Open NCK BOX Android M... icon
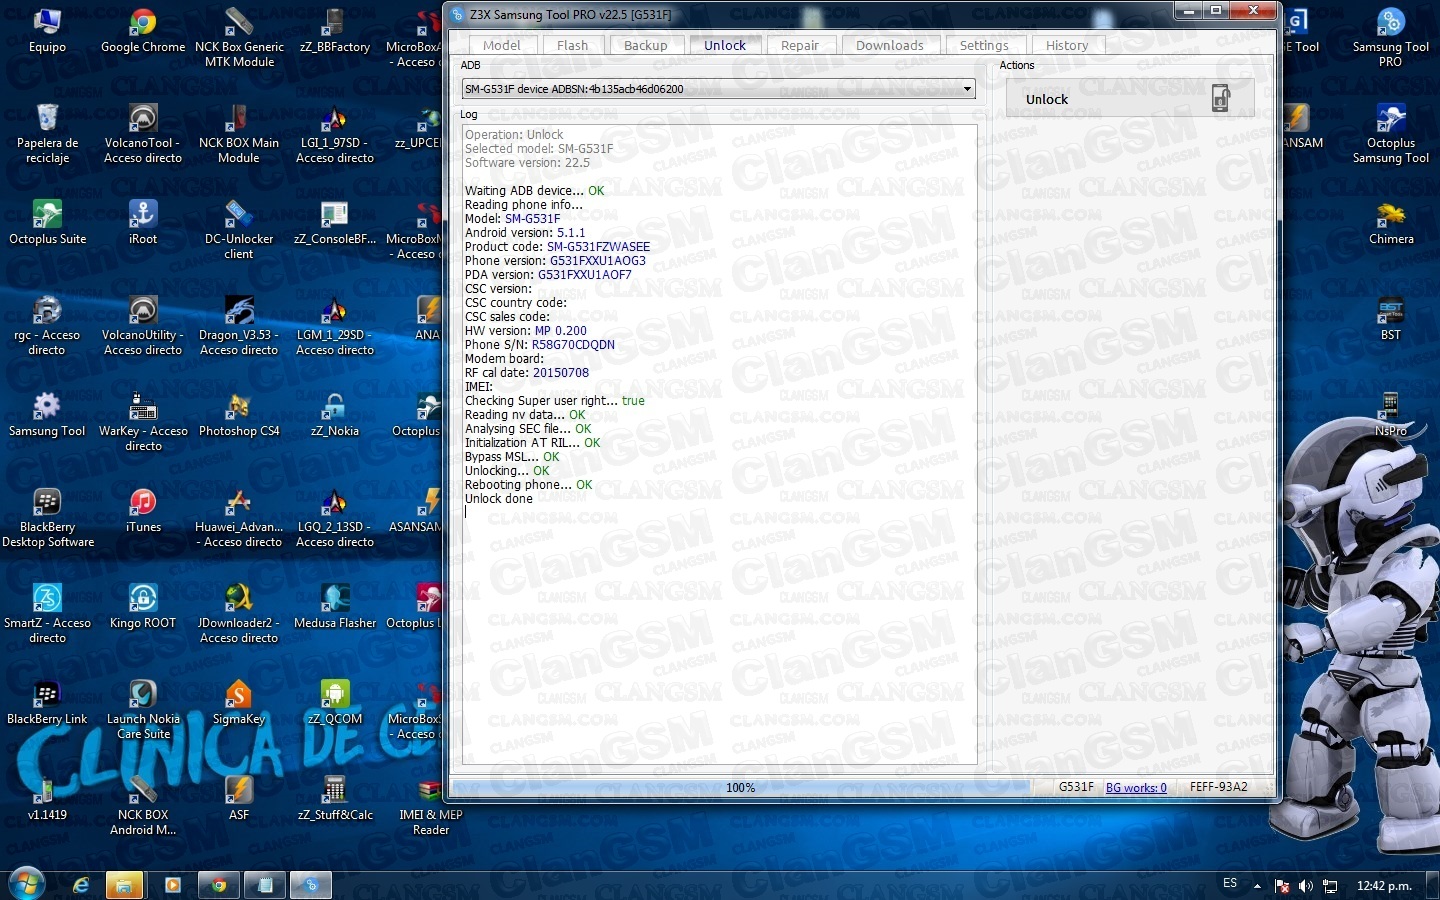Image resolution: width=1440 pixels, height=900 pixels. (x=143, y=806)
